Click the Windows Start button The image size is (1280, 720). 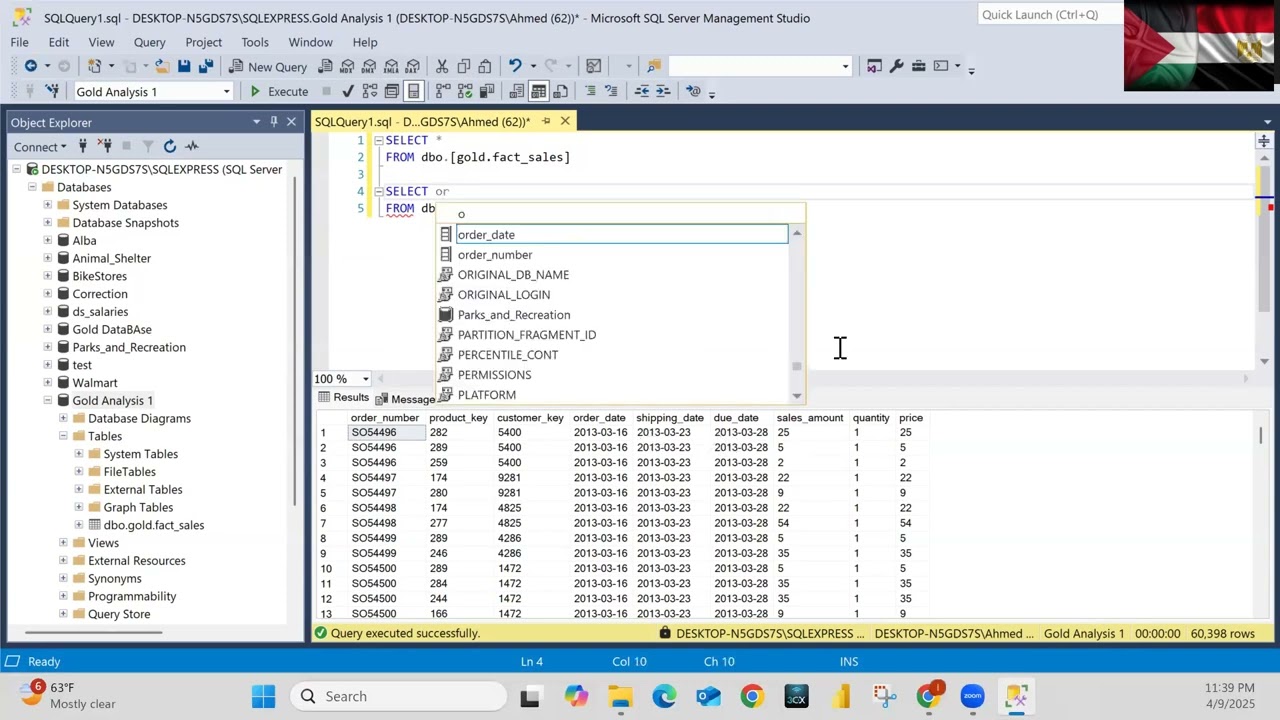(264, 696)
